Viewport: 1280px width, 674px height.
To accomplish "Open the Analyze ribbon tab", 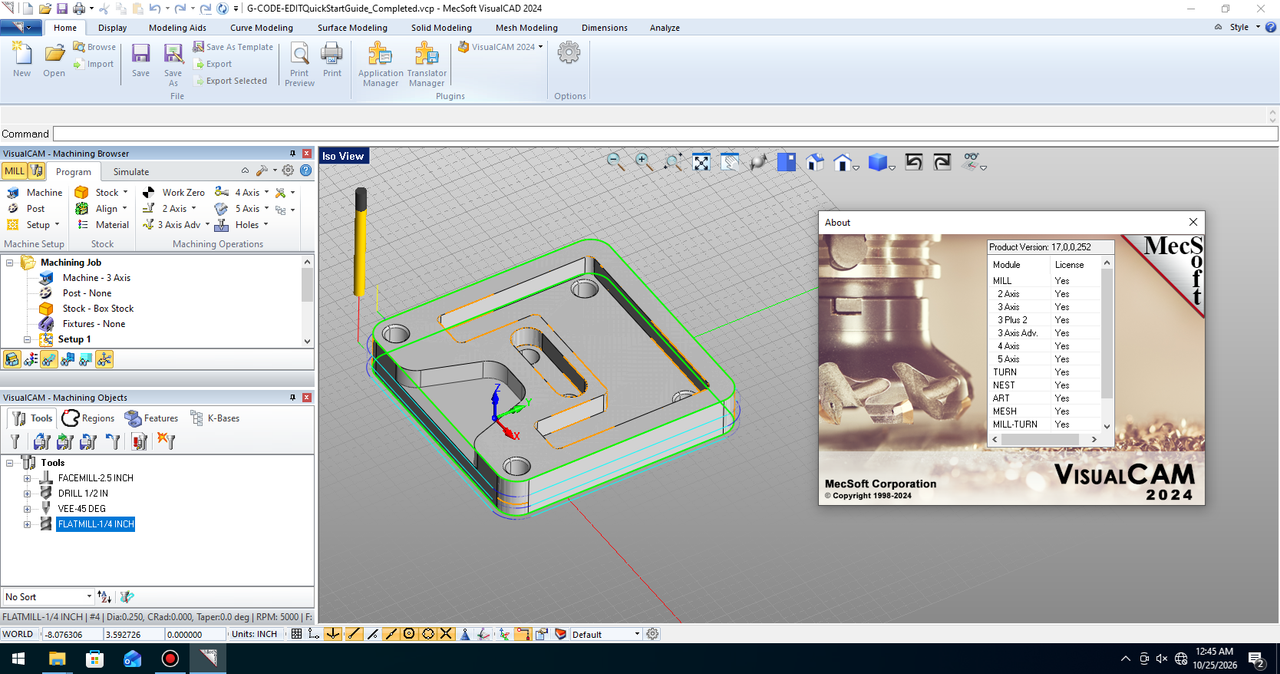I will (664, 28).
